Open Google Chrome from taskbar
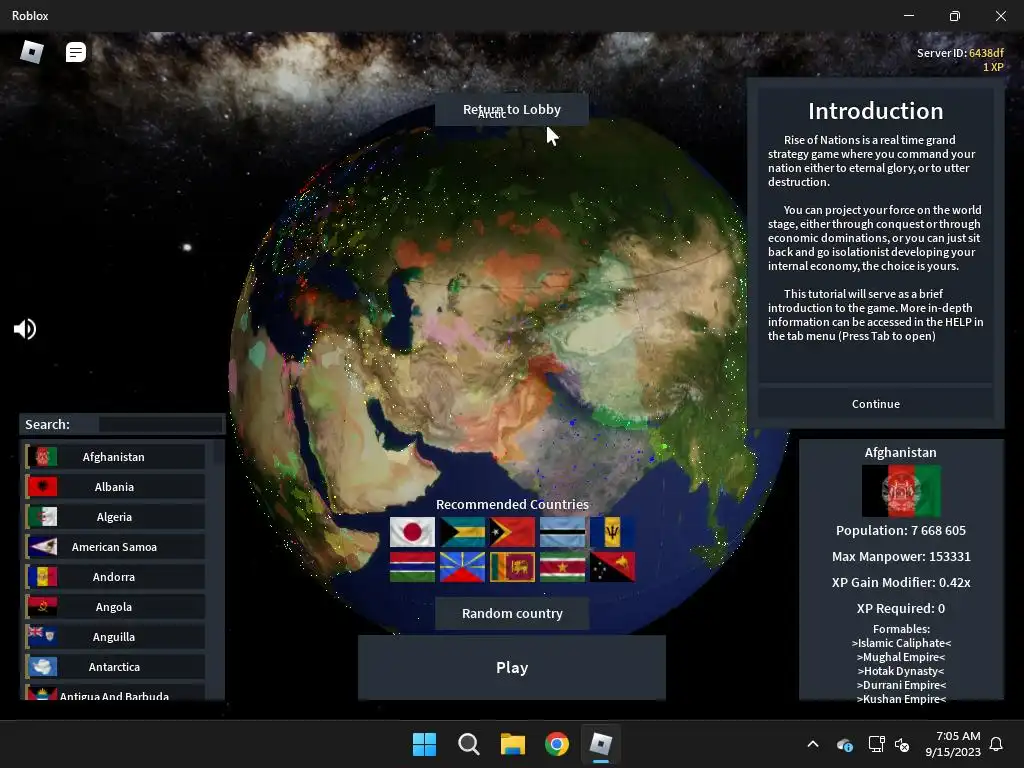 click(x=556, y=744)
